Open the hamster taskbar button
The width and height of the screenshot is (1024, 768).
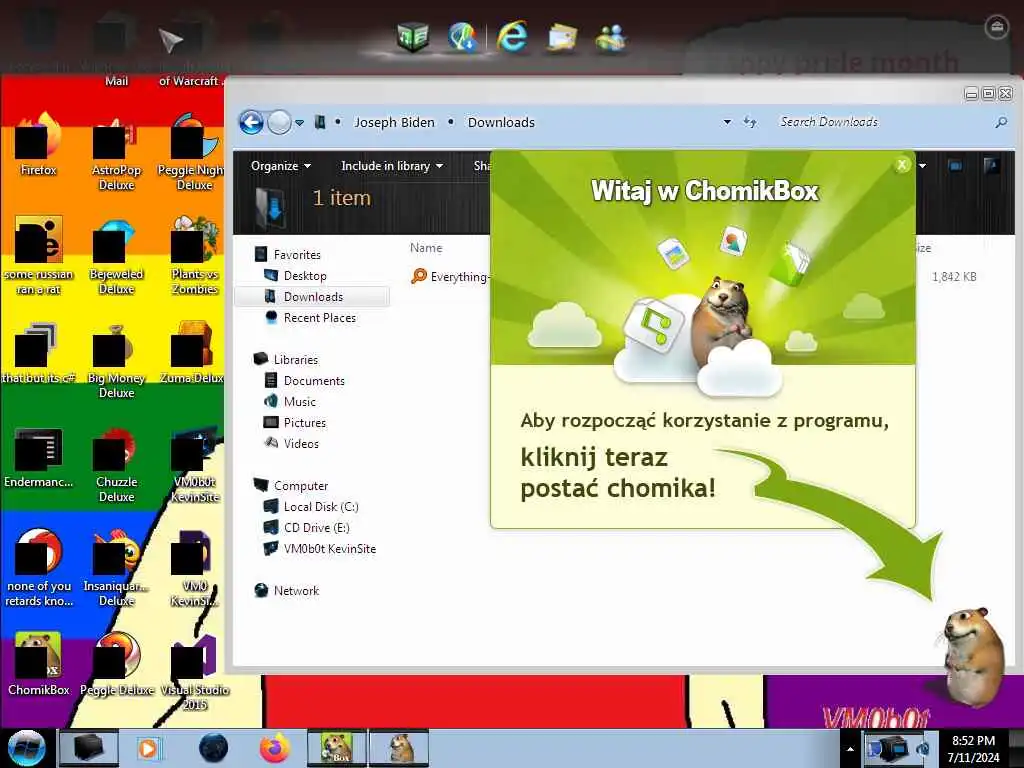pyautogui.click(x=399, y=748)
